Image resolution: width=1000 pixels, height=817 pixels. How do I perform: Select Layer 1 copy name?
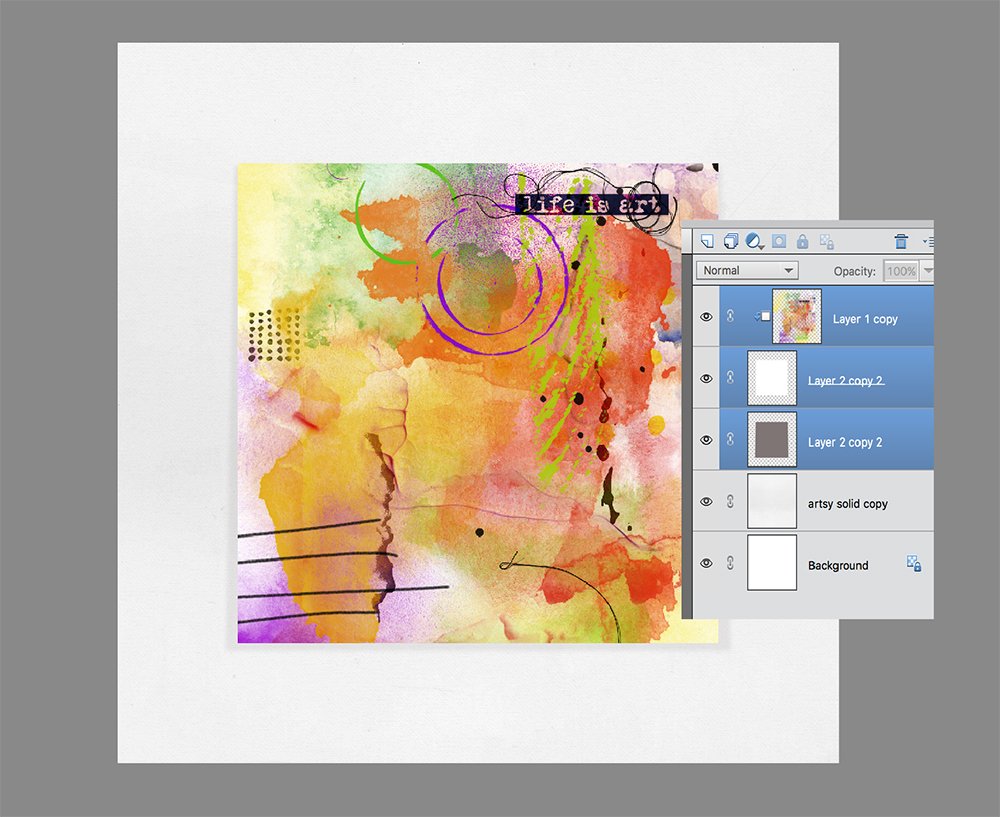click(865, 319)
